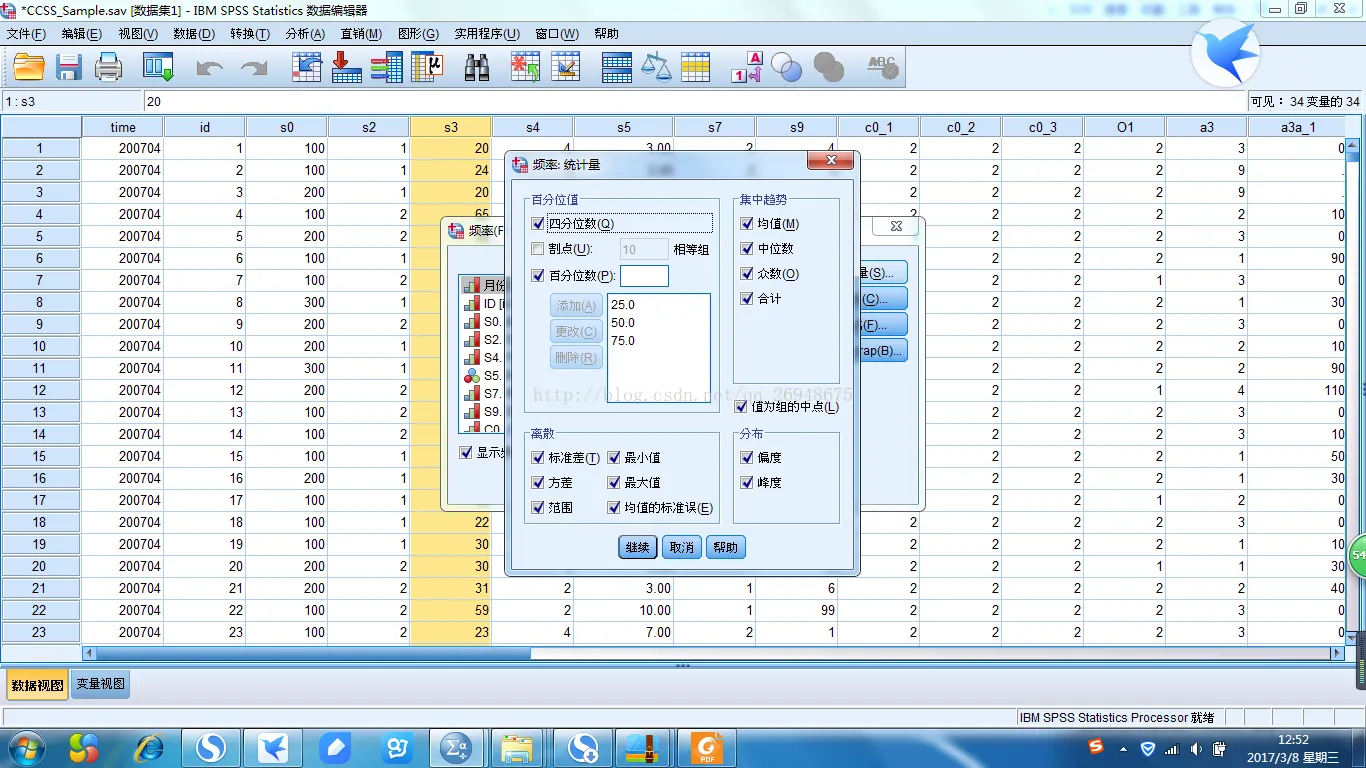
Task: Open the orange PDF reader taskbar icon
Action: point(706,747)
